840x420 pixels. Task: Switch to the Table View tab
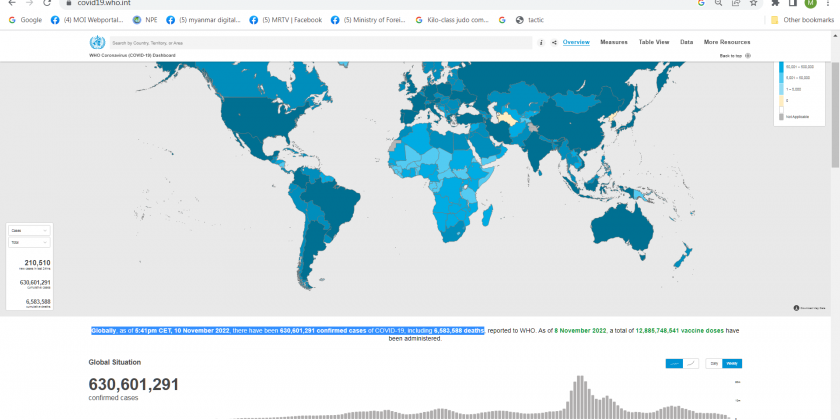pos(654,42)
